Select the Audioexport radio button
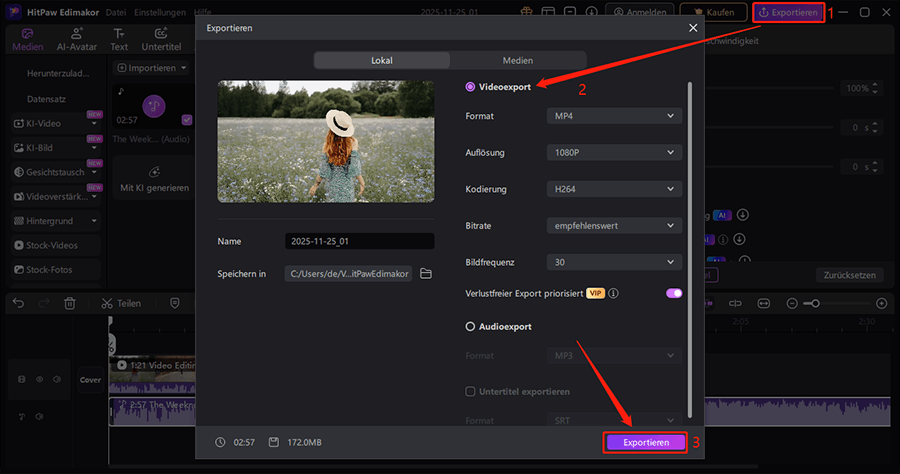Screen dimensions: 900x474 pyautogui.click(x=471, y=326)
